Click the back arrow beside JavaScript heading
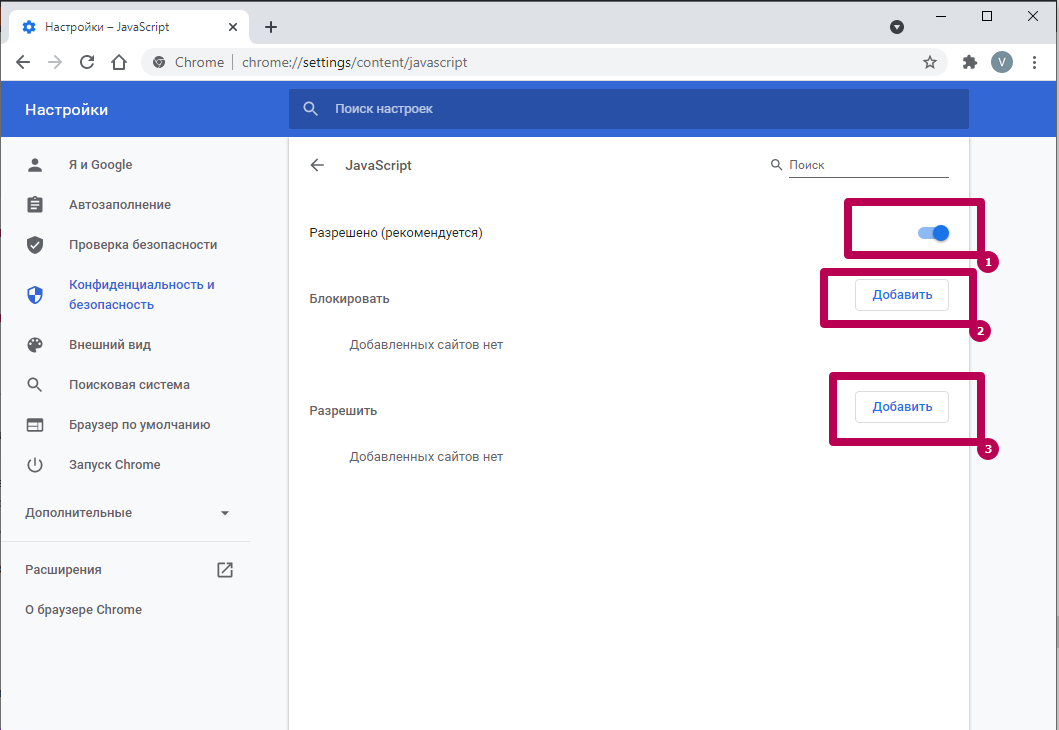Image resolution: width=1059 pixels, height=730 pixels. [x=317, y=165]
